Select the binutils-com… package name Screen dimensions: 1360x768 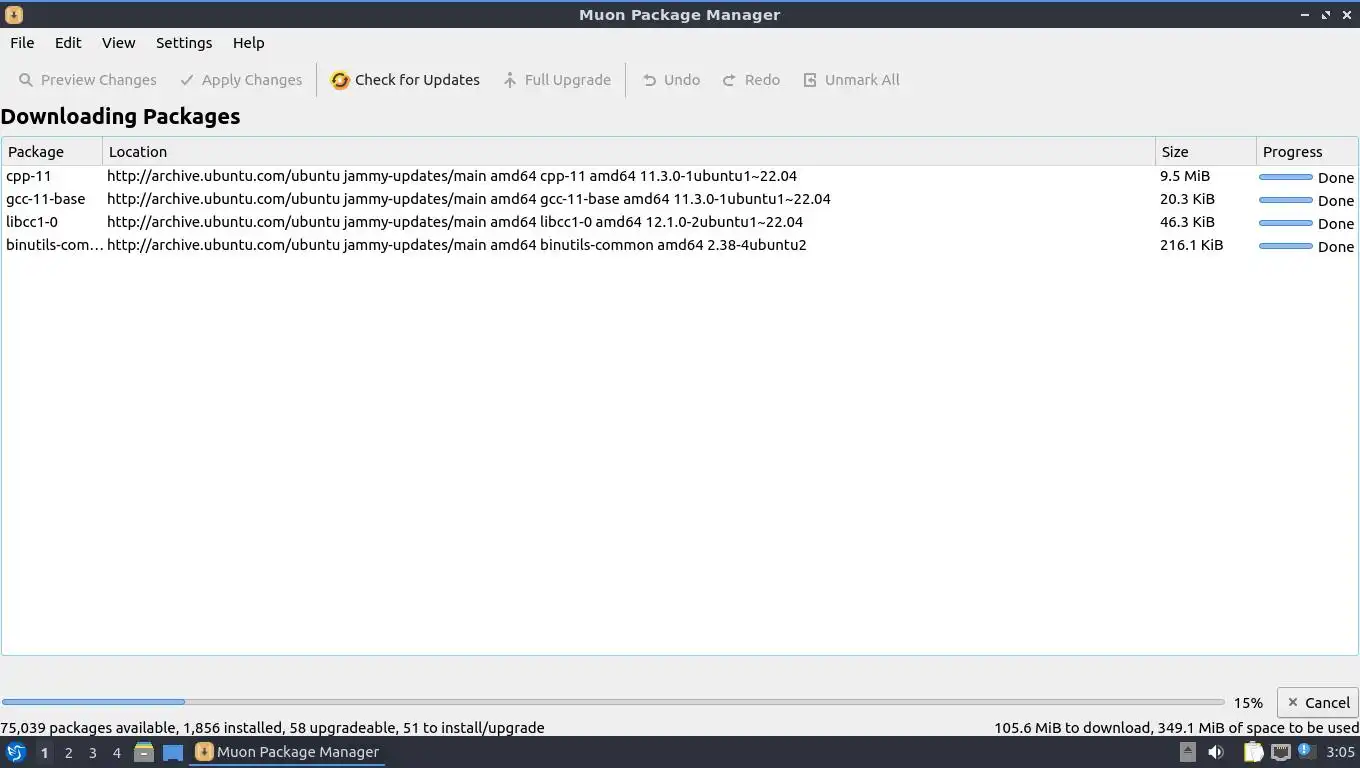[54, 245]
